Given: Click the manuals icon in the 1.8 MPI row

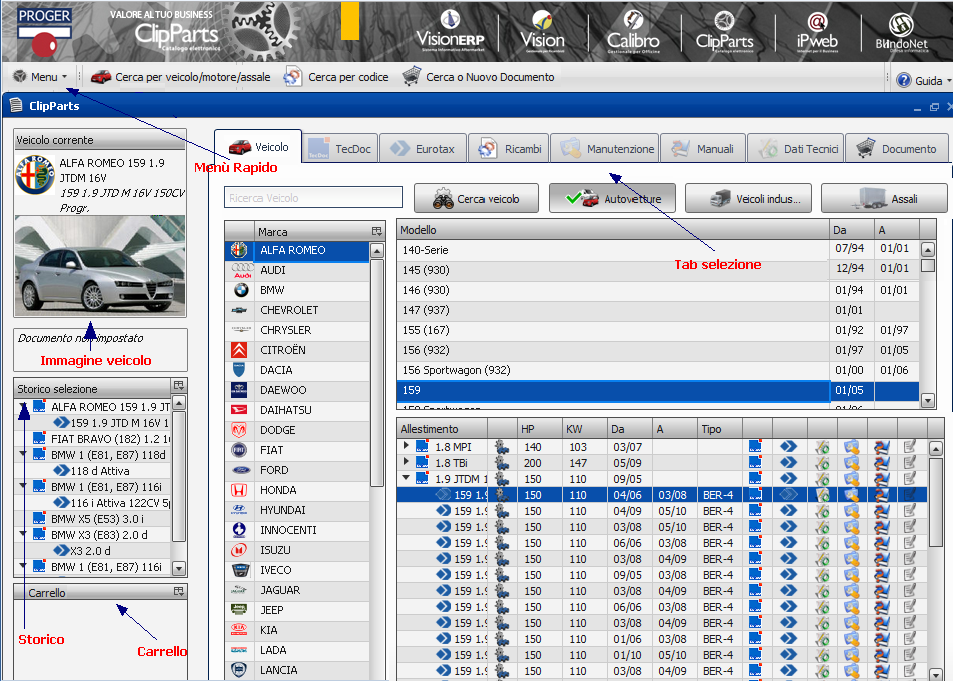Looking at the screenshot, I should (x=881, y=447).
